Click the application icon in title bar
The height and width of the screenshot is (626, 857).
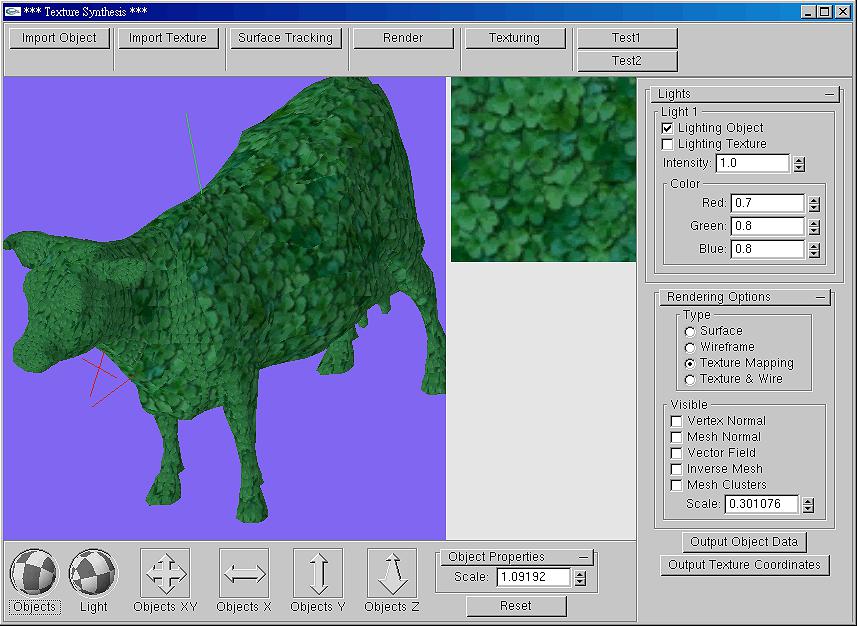coord(11,11)
